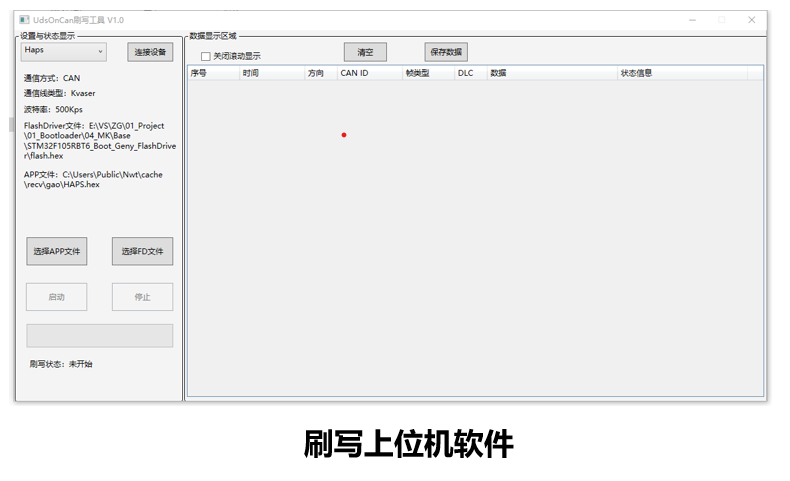Sort by the 时间 column header

tap(272, 73)
